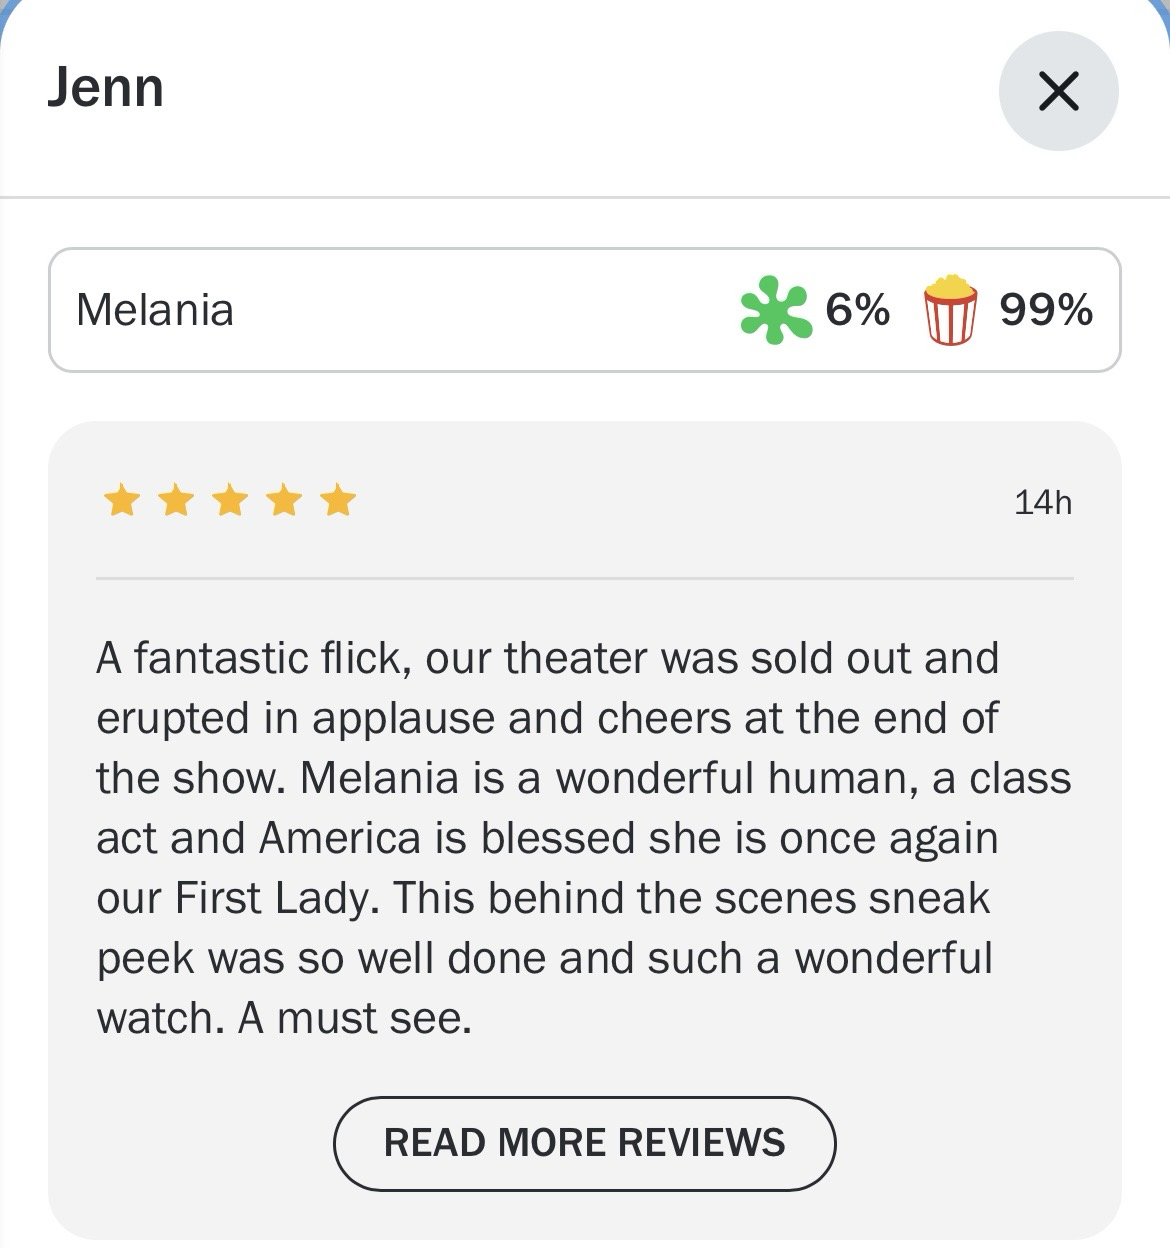The width and height of the screenshot is (1170, 1248).
Task: Close the Jenn review popup
Action: pyautogui.click(x=1058, y=91)
